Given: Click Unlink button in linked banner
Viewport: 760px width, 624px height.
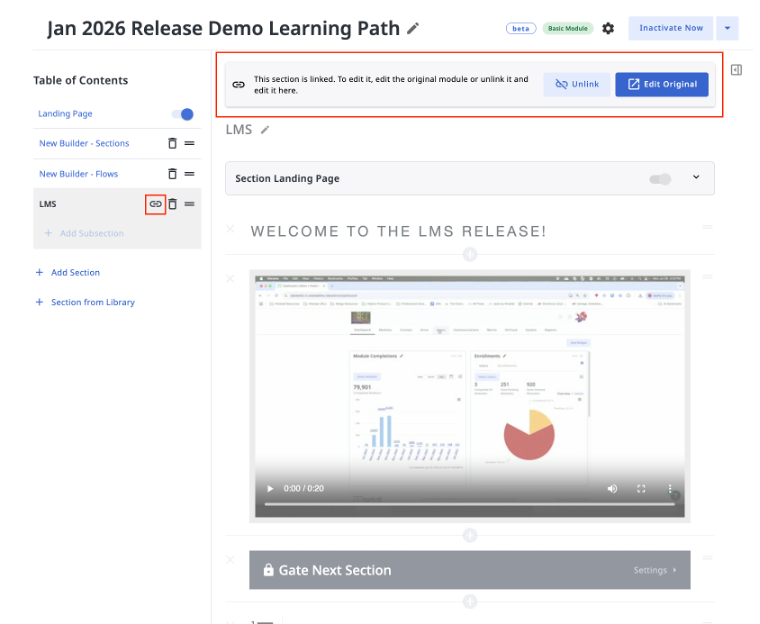Looking at the screenshot, I should [577, 84].
